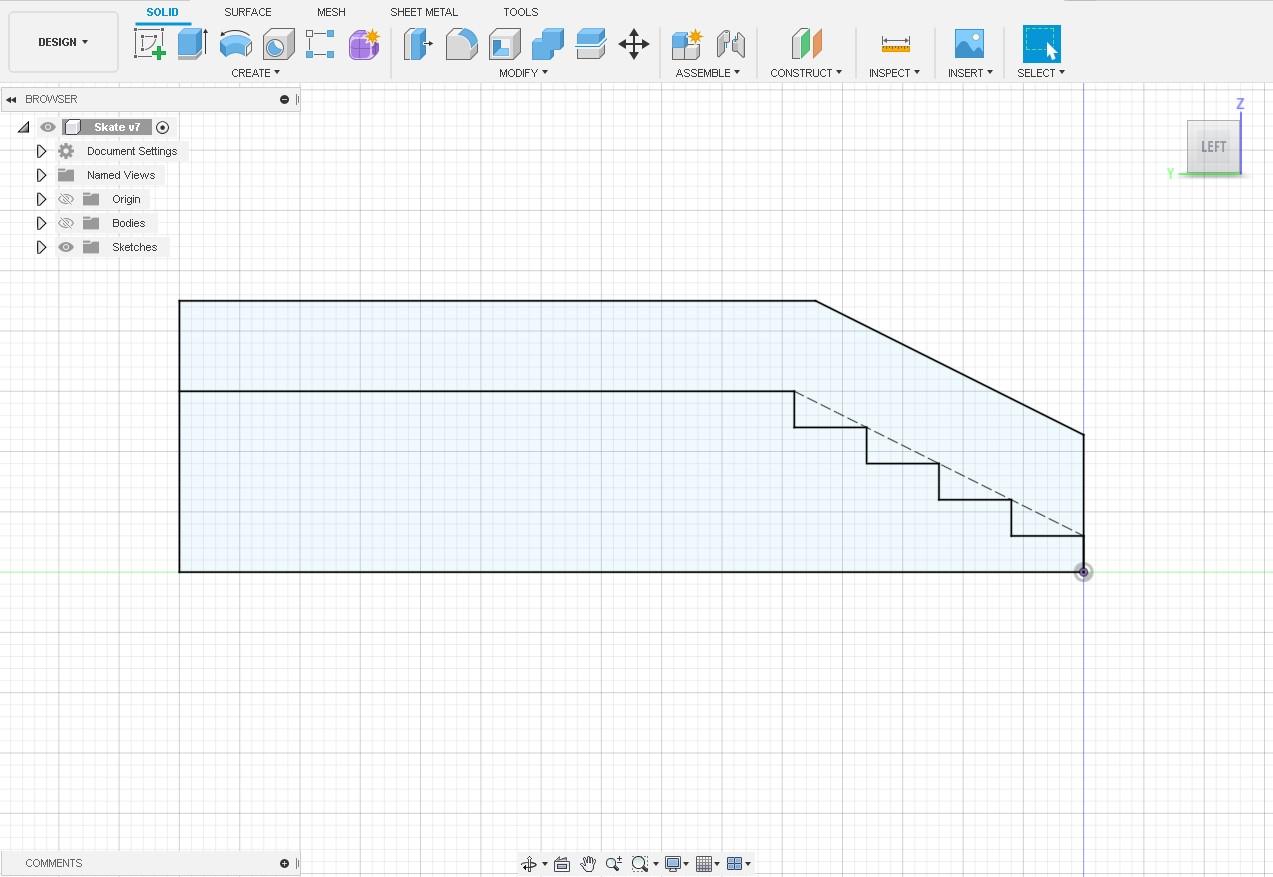1273x877 pixels.
Task: Click the BROWSER panel options dot
Action: click(x=285, y=99)
